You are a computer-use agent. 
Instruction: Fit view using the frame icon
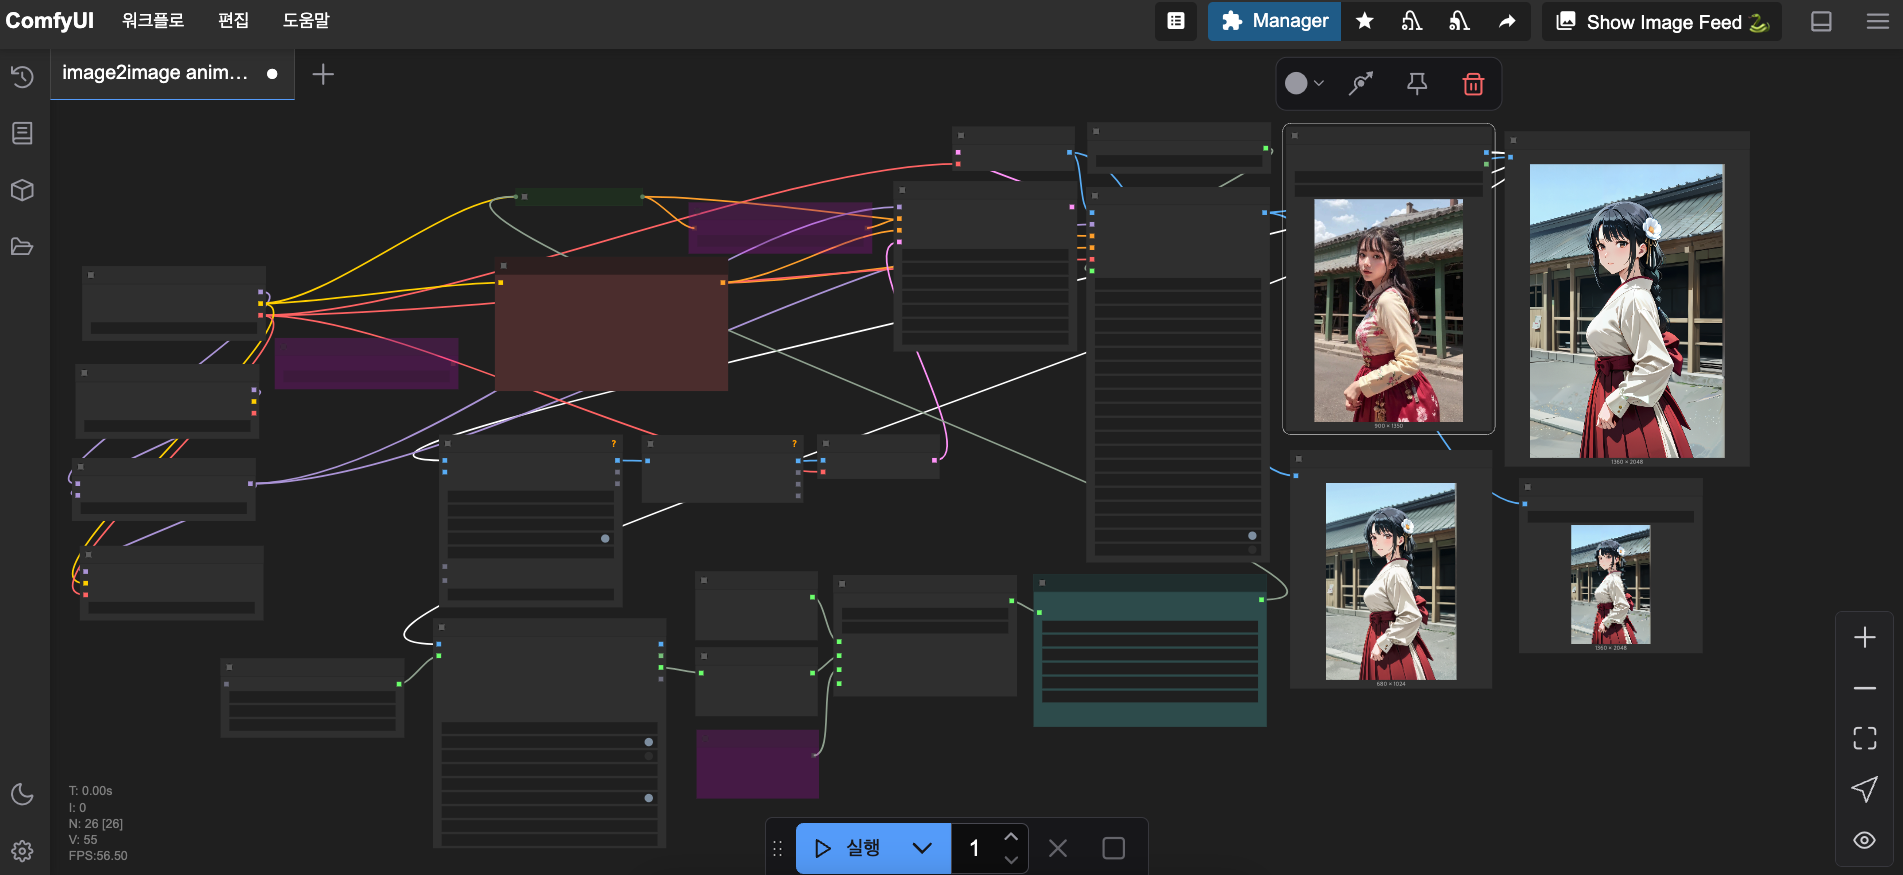pos(1864,739)
